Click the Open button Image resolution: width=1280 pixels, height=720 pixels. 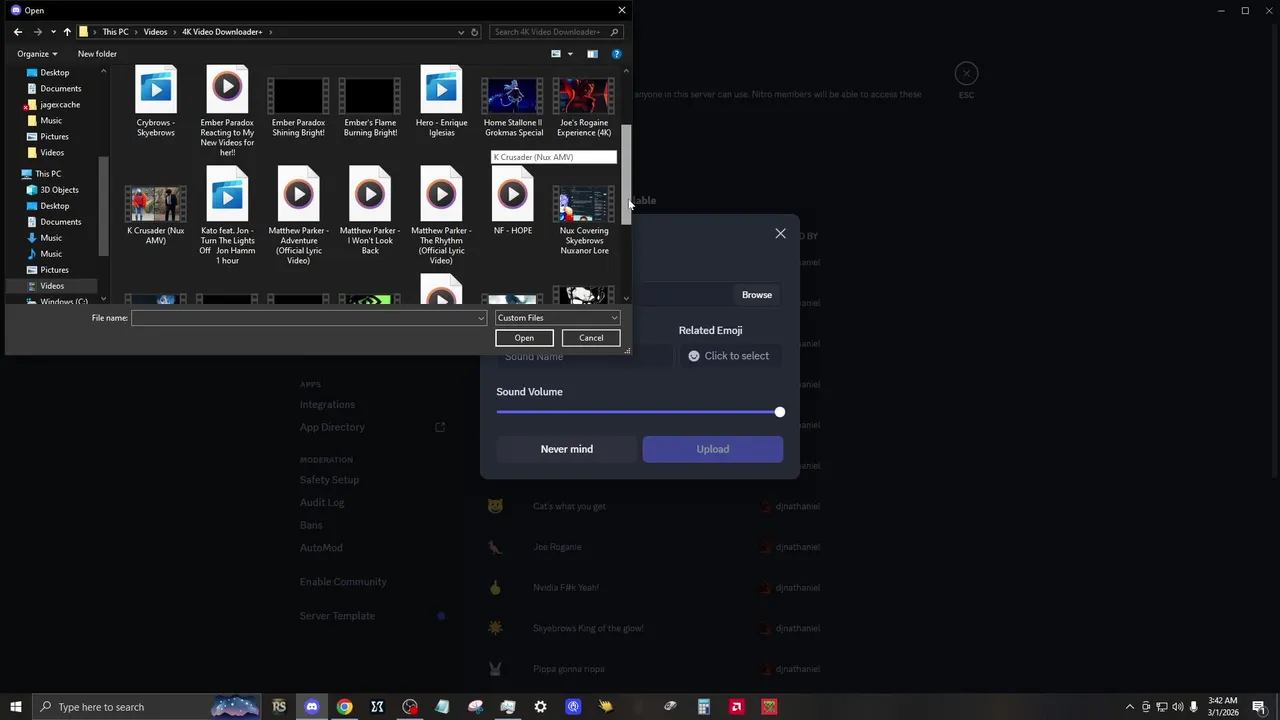(524, 338)
